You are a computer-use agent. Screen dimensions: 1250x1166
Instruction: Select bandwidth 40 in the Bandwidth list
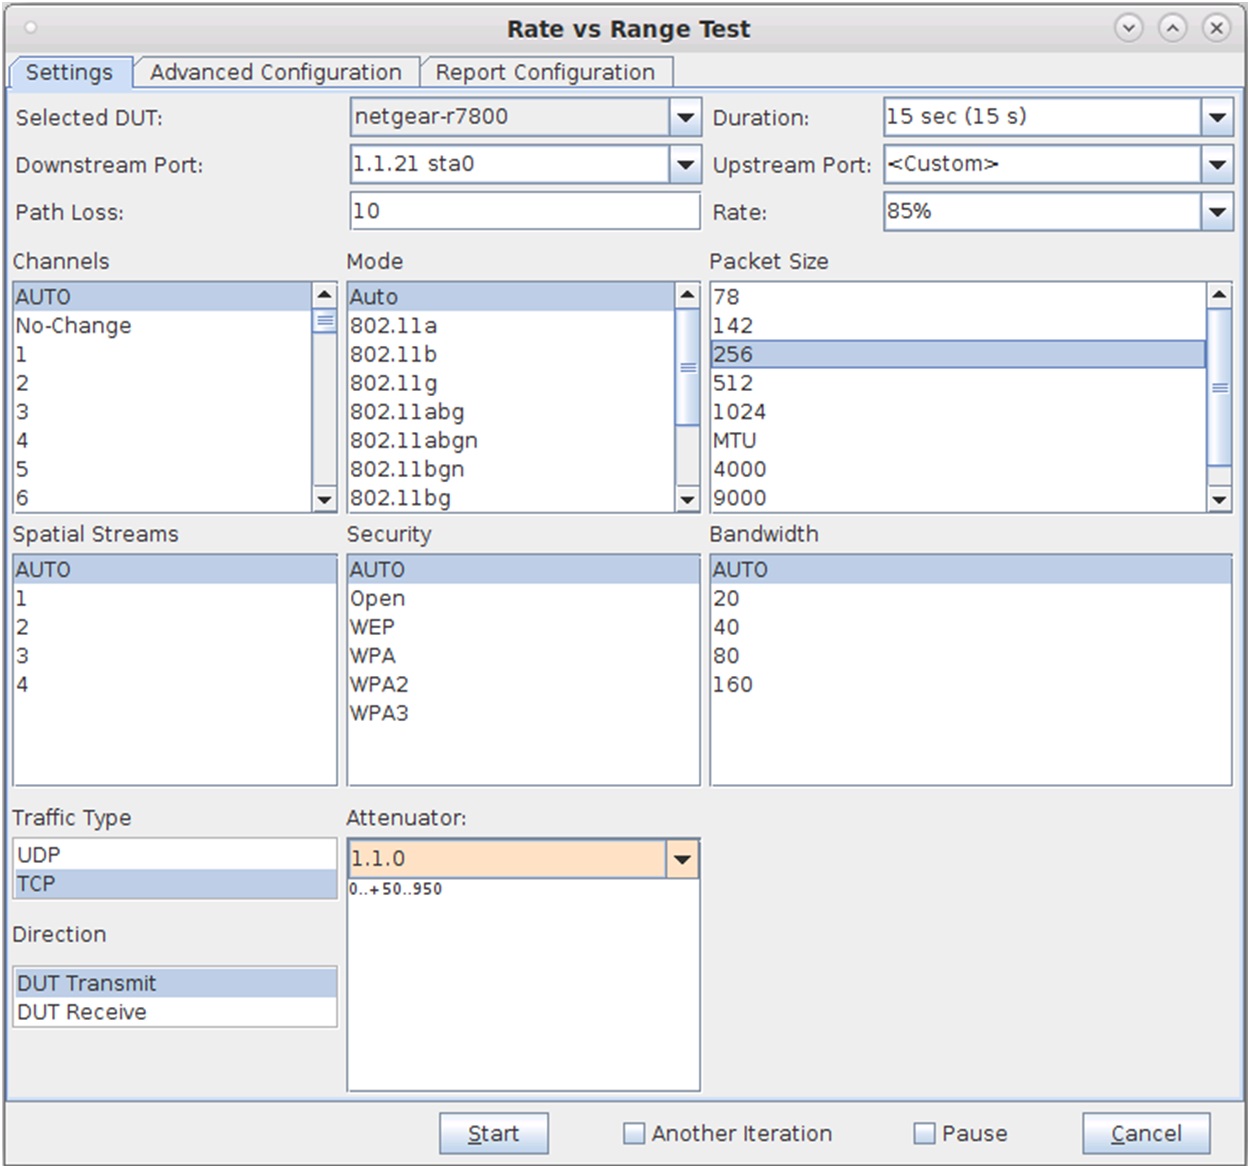pyautogui.click(x=727, y=626)
